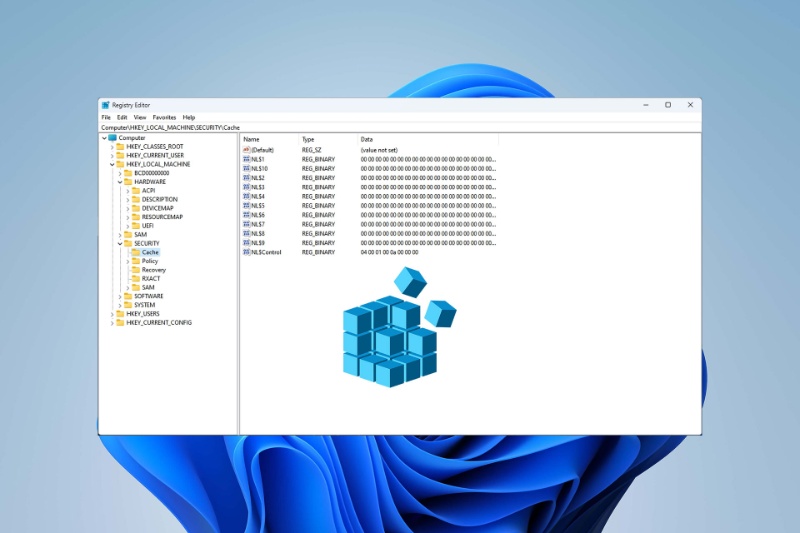Open the File menu
The width and height of the screenshot is (800, 533).
point(106,117)
